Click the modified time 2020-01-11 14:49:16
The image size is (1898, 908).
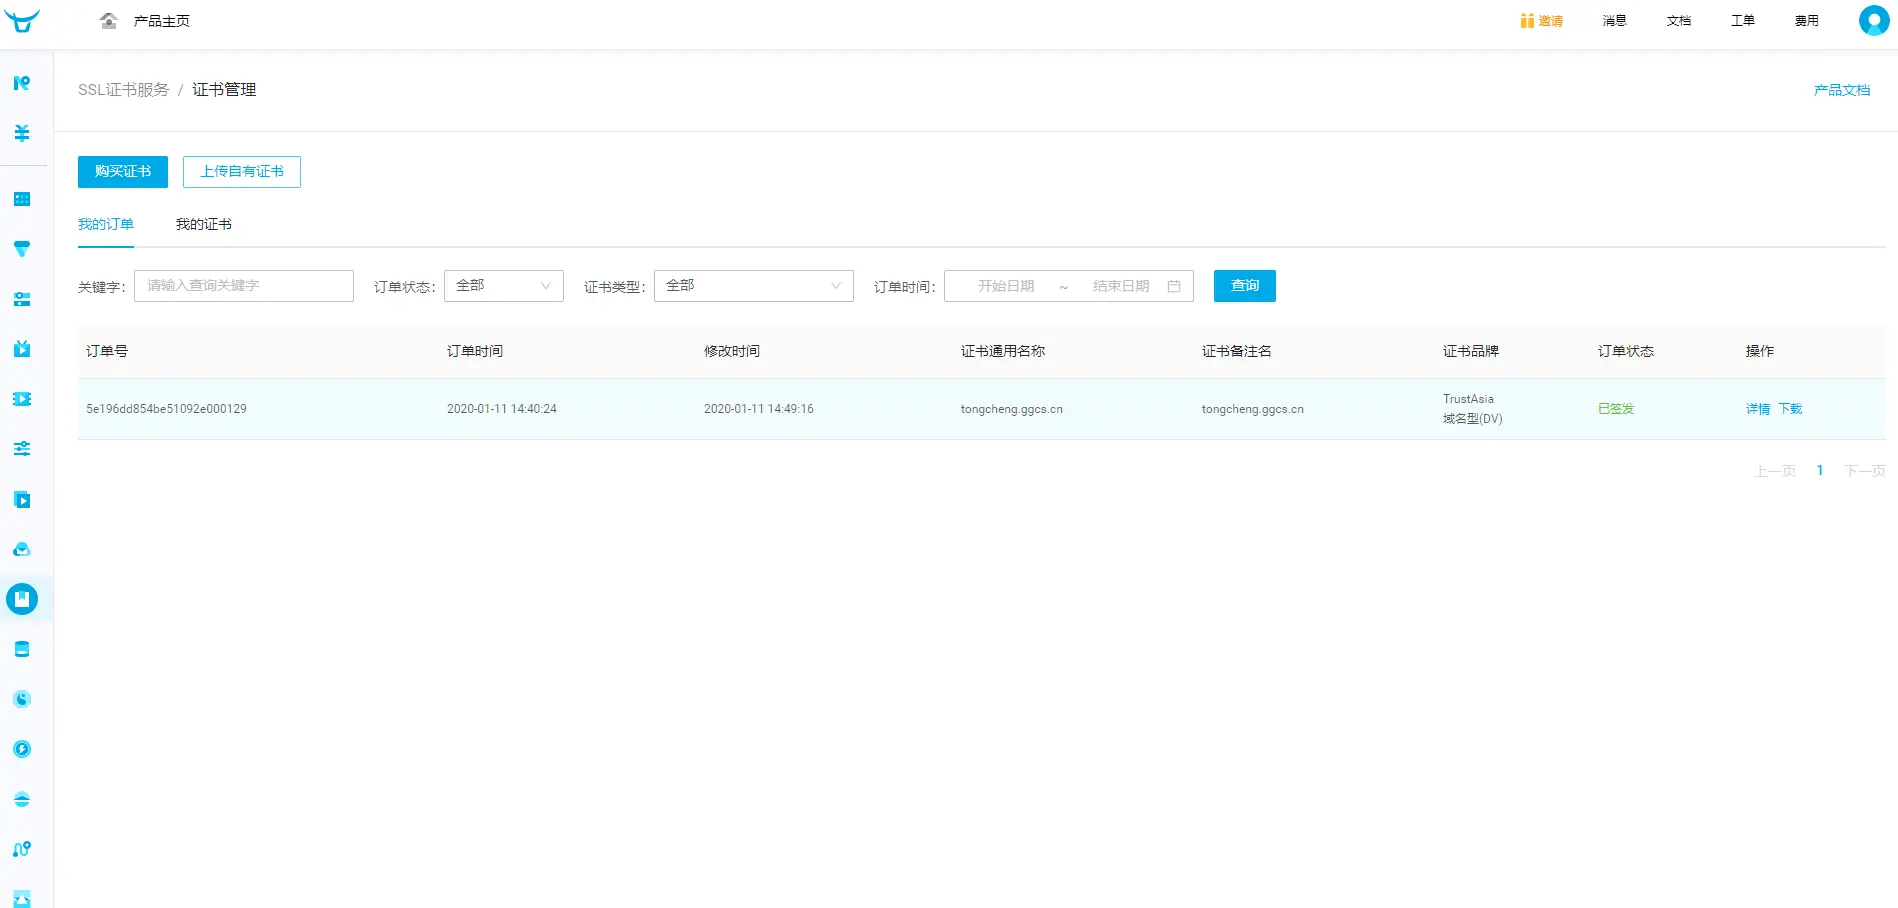(x=759, y=409)
